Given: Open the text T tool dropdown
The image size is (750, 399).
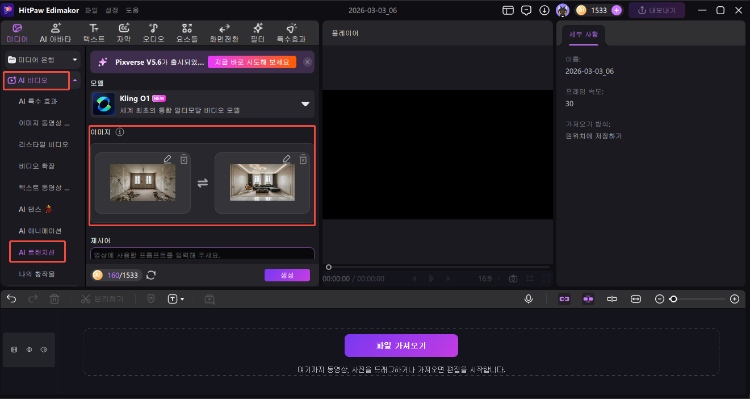Looking at the screenshot, I should coord(176,299).
